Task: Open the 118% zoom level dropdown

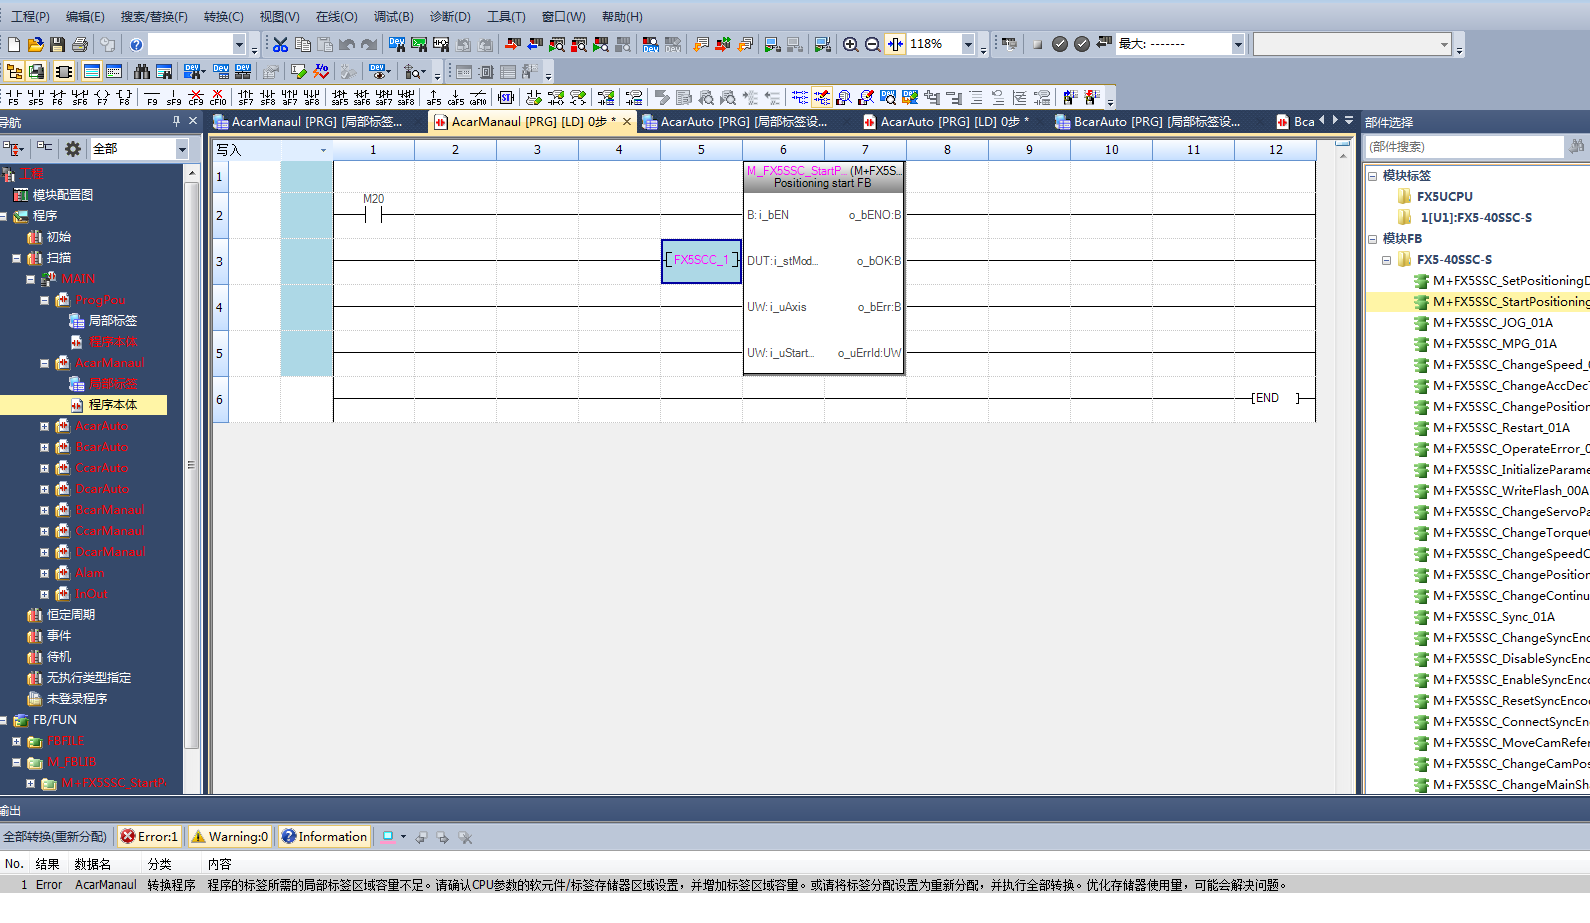Action: pyautogui.click(x=967, y=44)
